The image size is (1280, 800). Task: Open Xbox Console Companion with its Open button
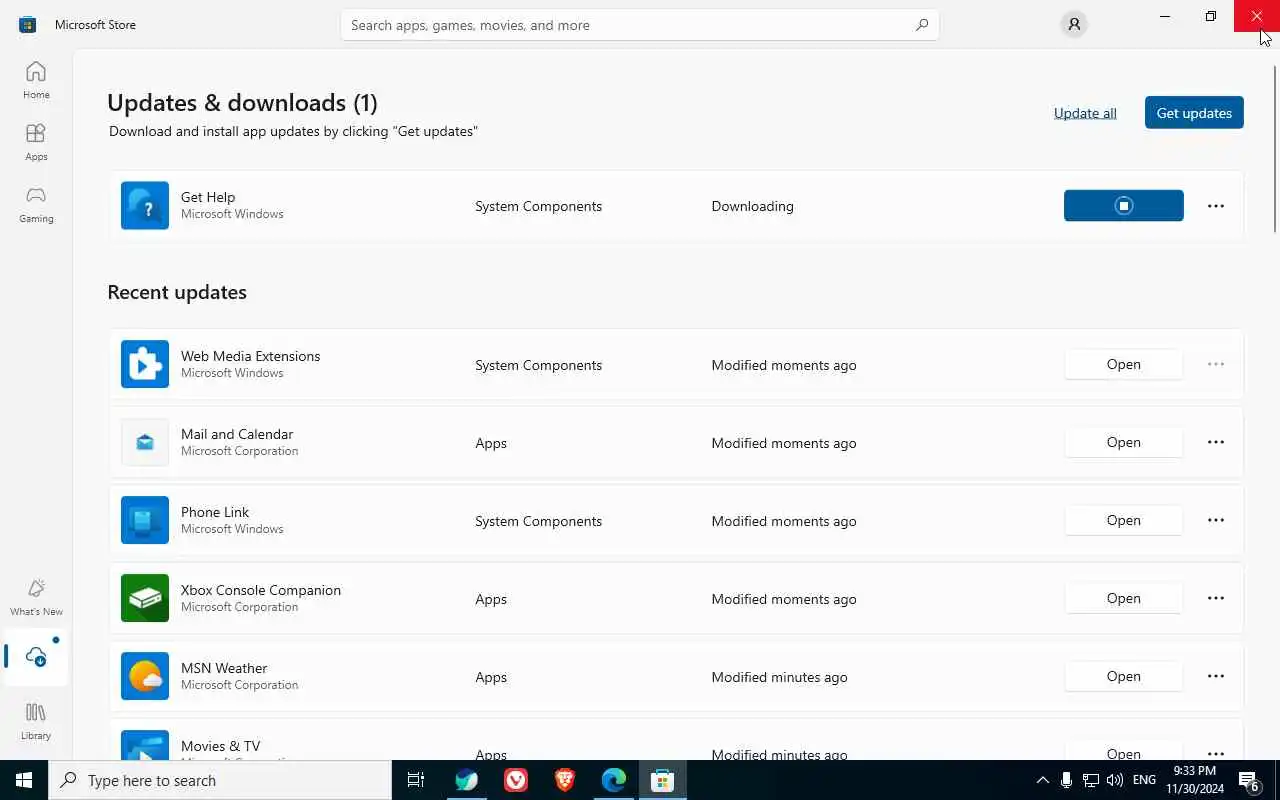click(x=1124, y=598)
